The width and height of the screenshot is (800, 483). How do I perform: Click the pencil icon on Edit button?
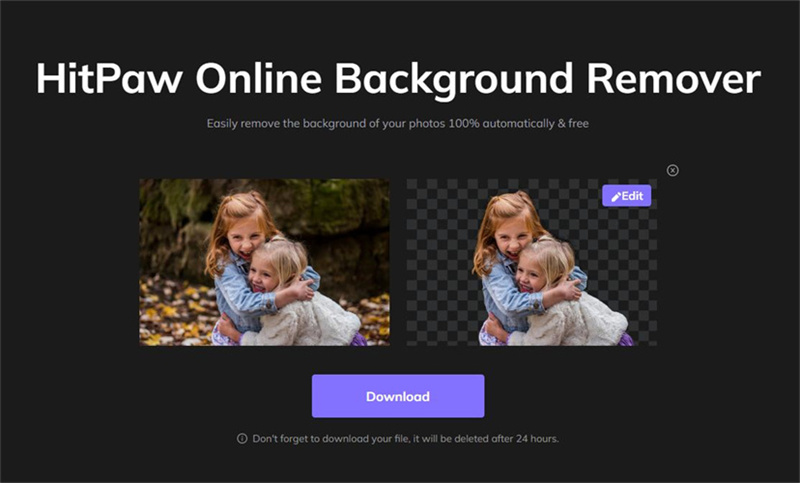(x=616, y=196)
